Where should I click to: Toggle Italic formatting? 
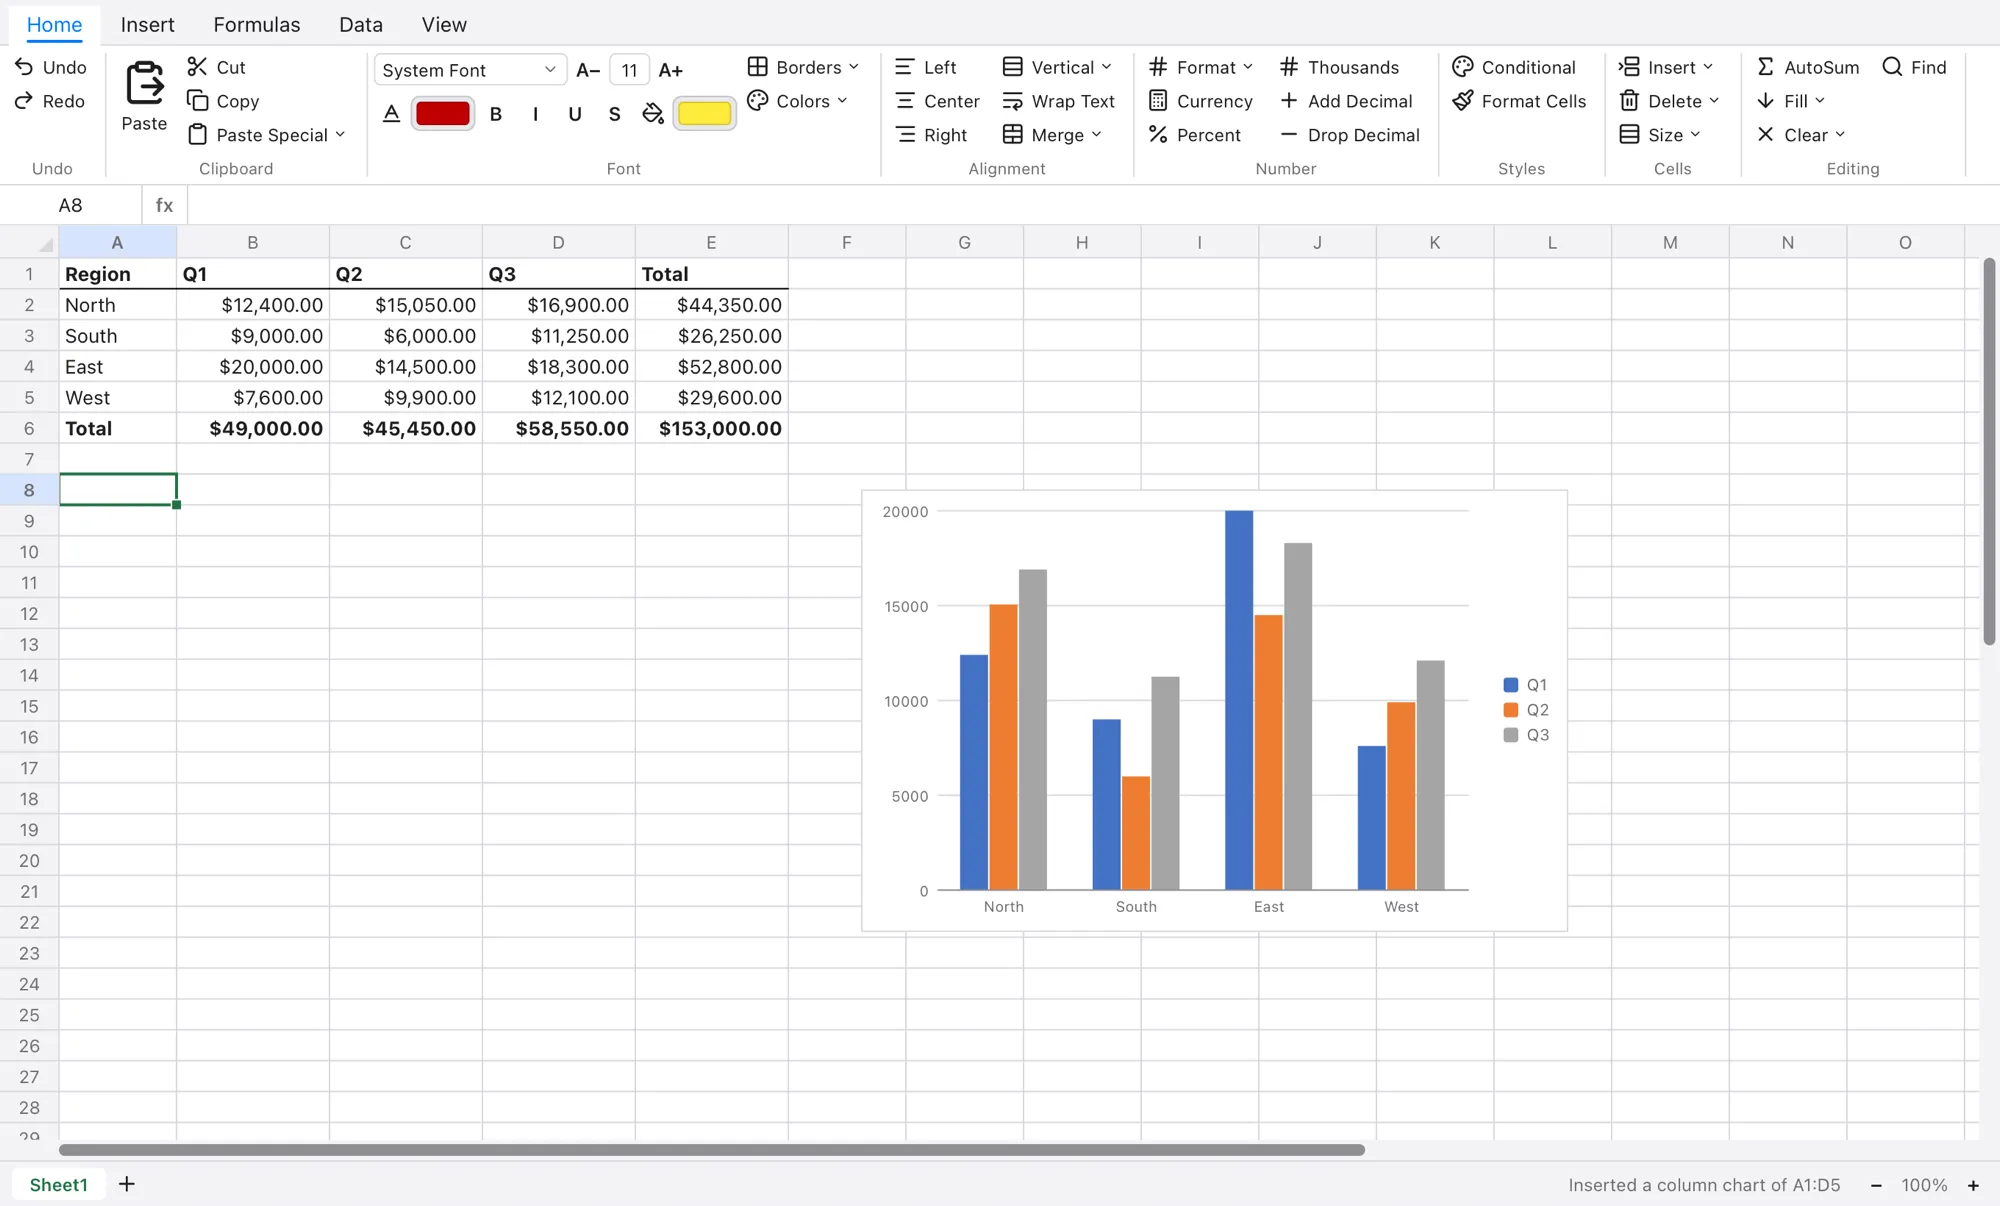(536, 114)
